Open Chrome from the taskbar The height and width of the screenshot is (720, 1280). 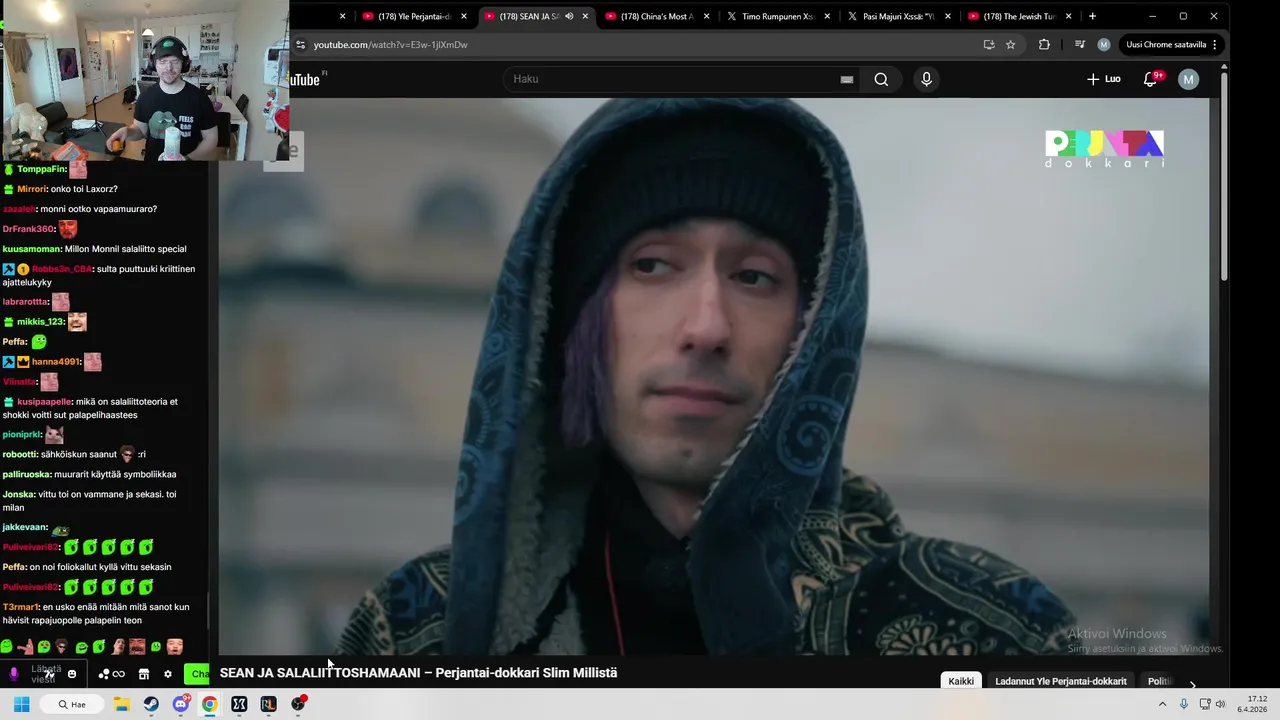click(210, 704)
